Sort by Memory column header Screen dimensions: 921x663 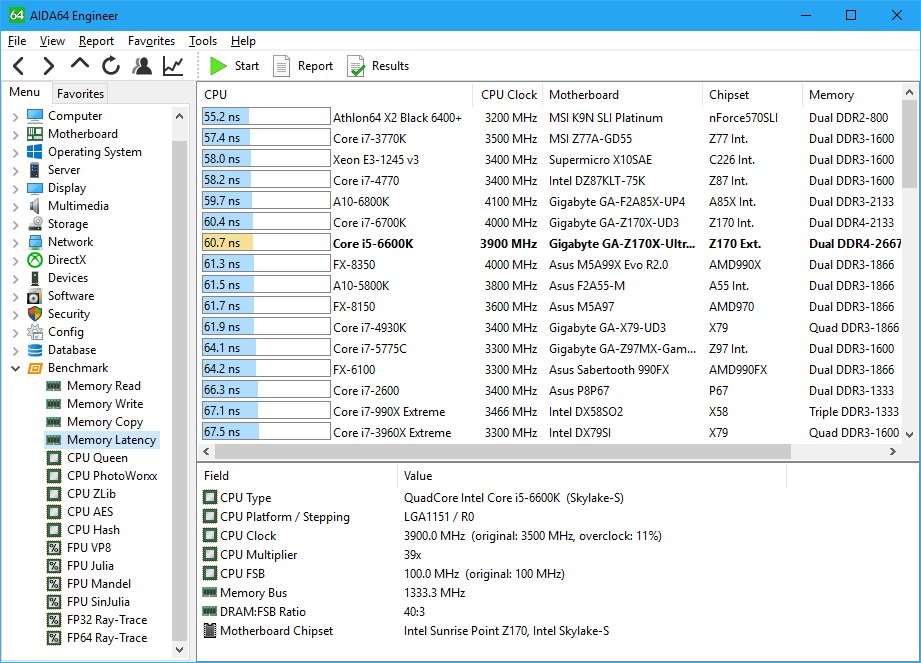pos(852,95)
